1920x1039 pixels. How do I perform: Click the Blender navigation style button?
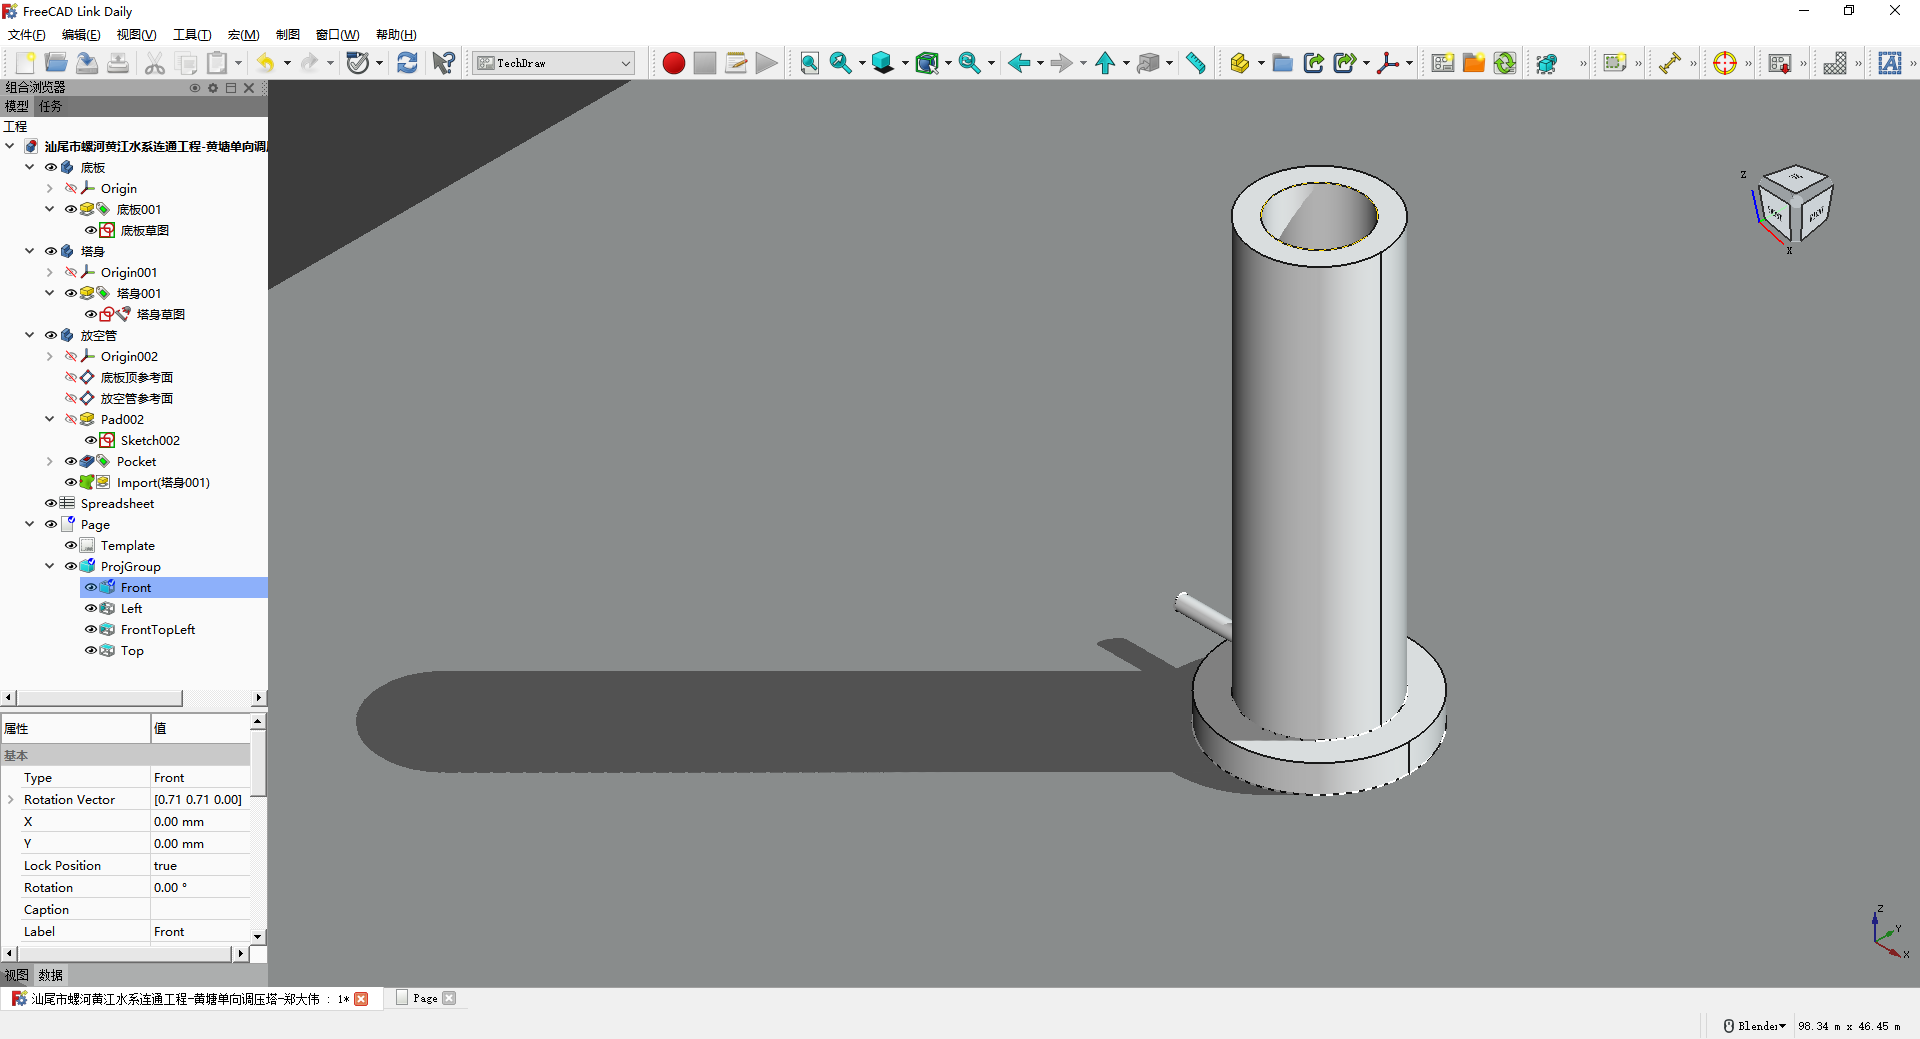1755,1026
